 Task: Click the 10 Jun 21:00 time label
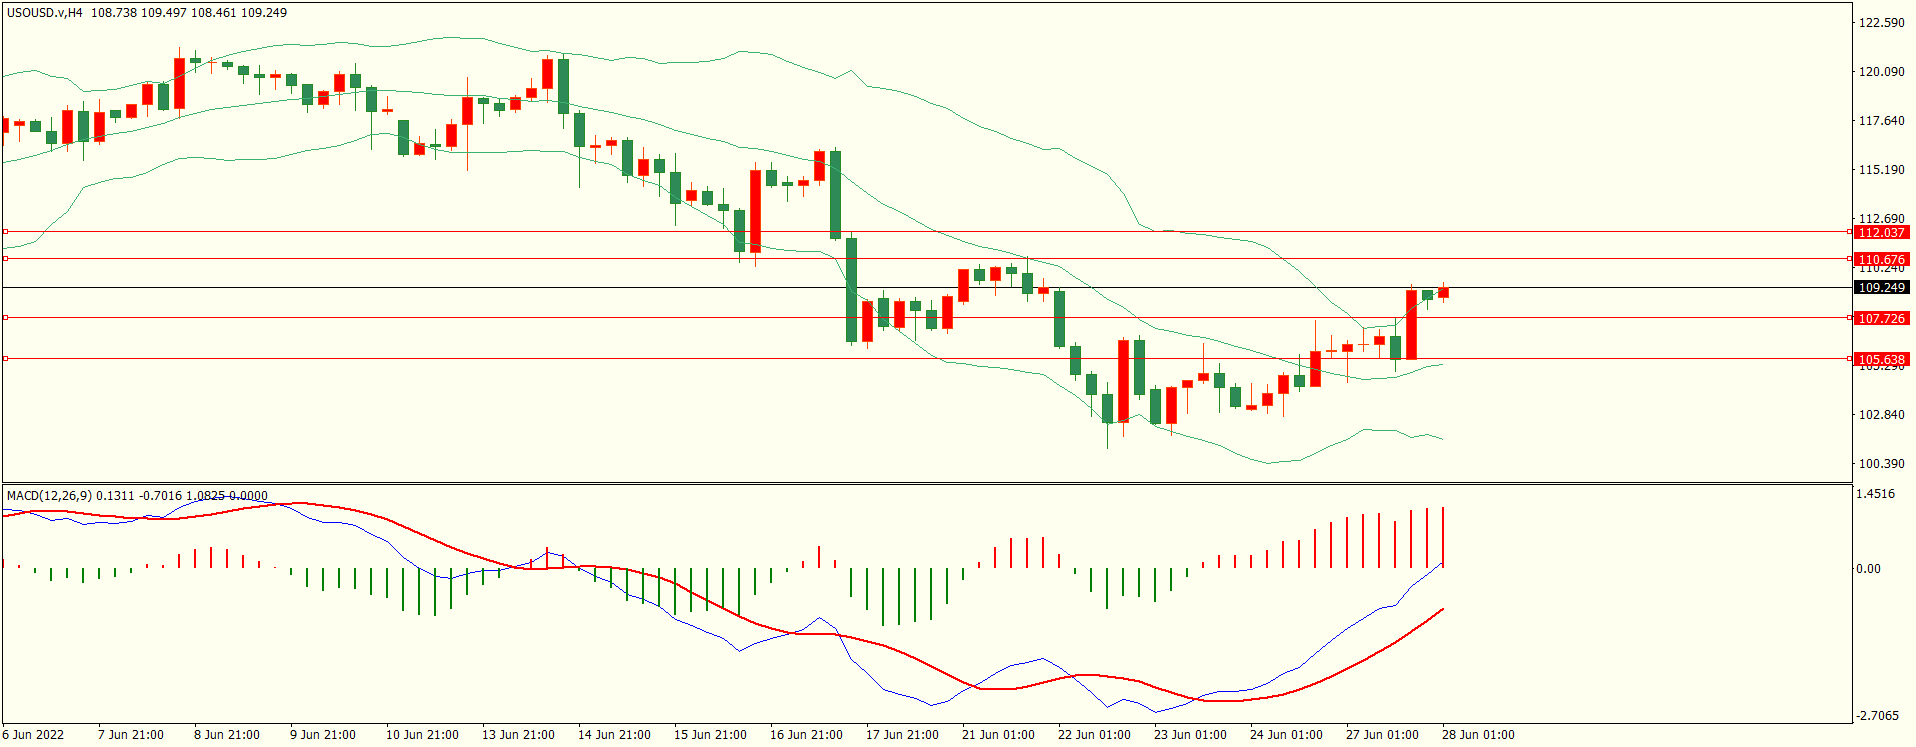(422, 735)
